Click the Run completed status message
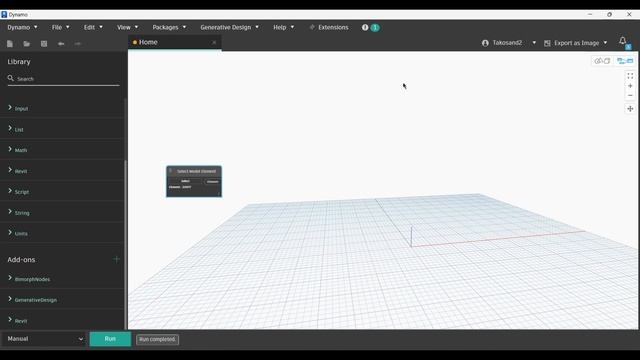 click(157, 339)
